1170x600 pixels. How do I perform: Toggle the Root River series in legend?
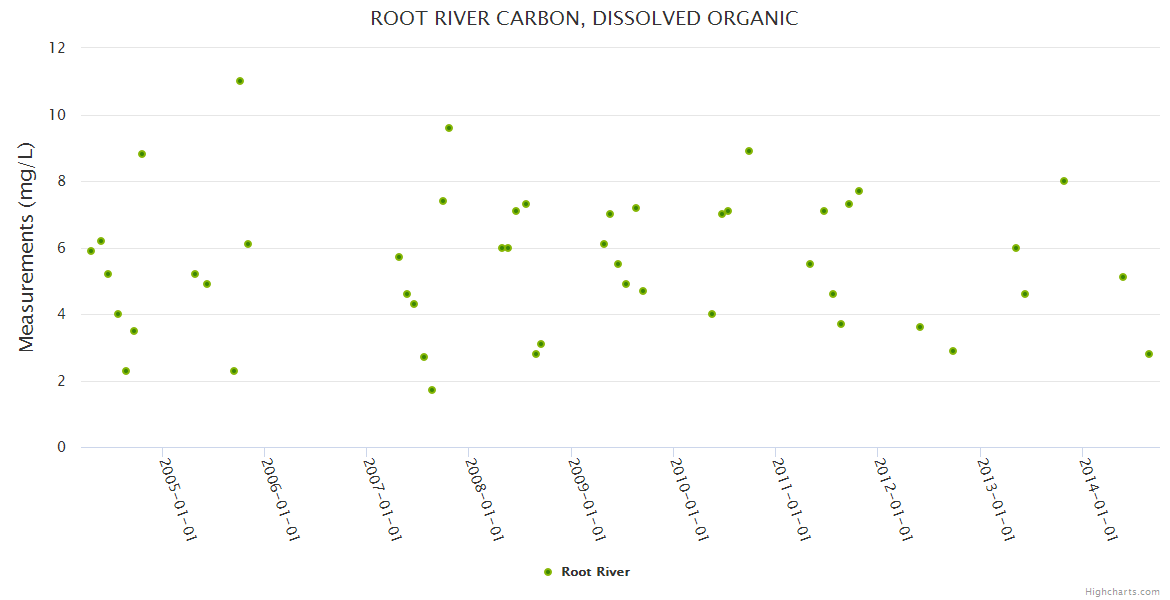click(595, 572)
